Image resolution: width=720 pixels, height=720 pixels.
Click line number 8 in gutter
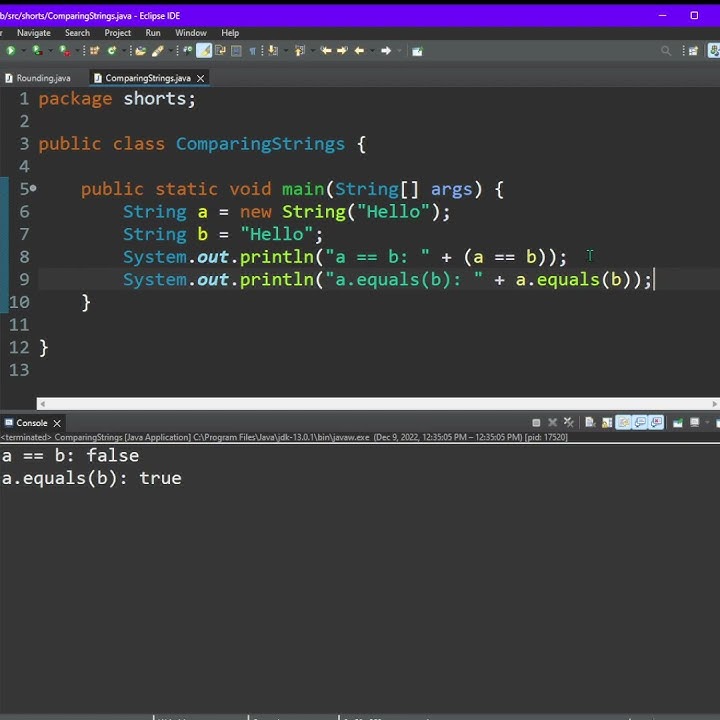24,257
